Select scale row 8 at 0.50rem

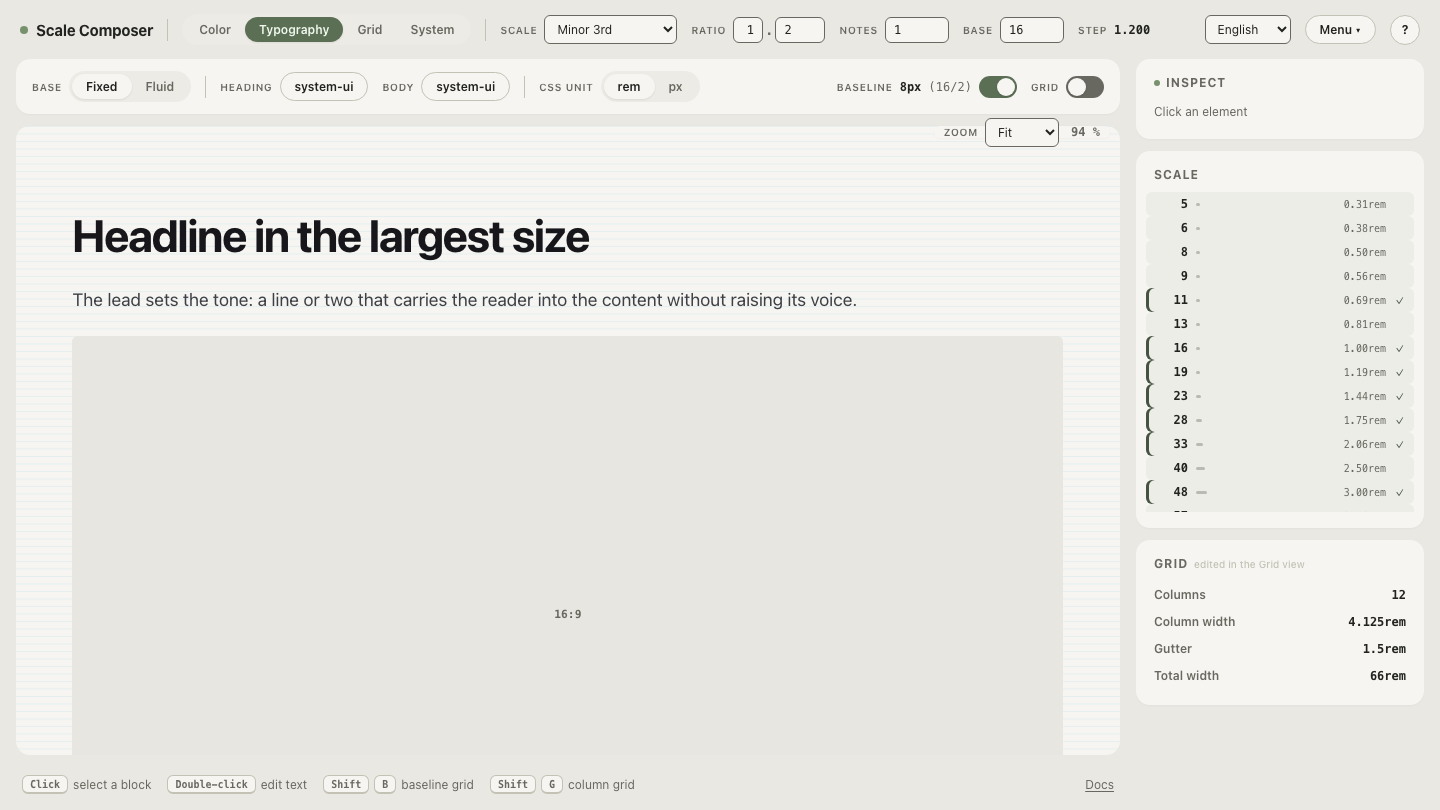coord(1280,252)
